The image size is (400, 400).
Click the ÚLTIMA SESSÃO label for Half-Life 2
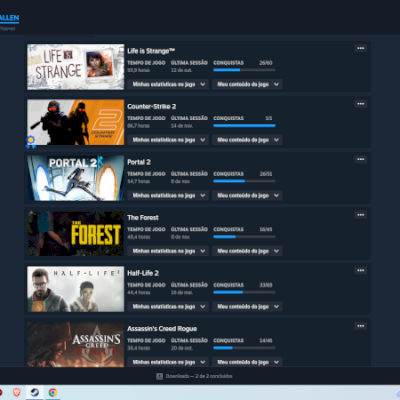tap(189, 285)
